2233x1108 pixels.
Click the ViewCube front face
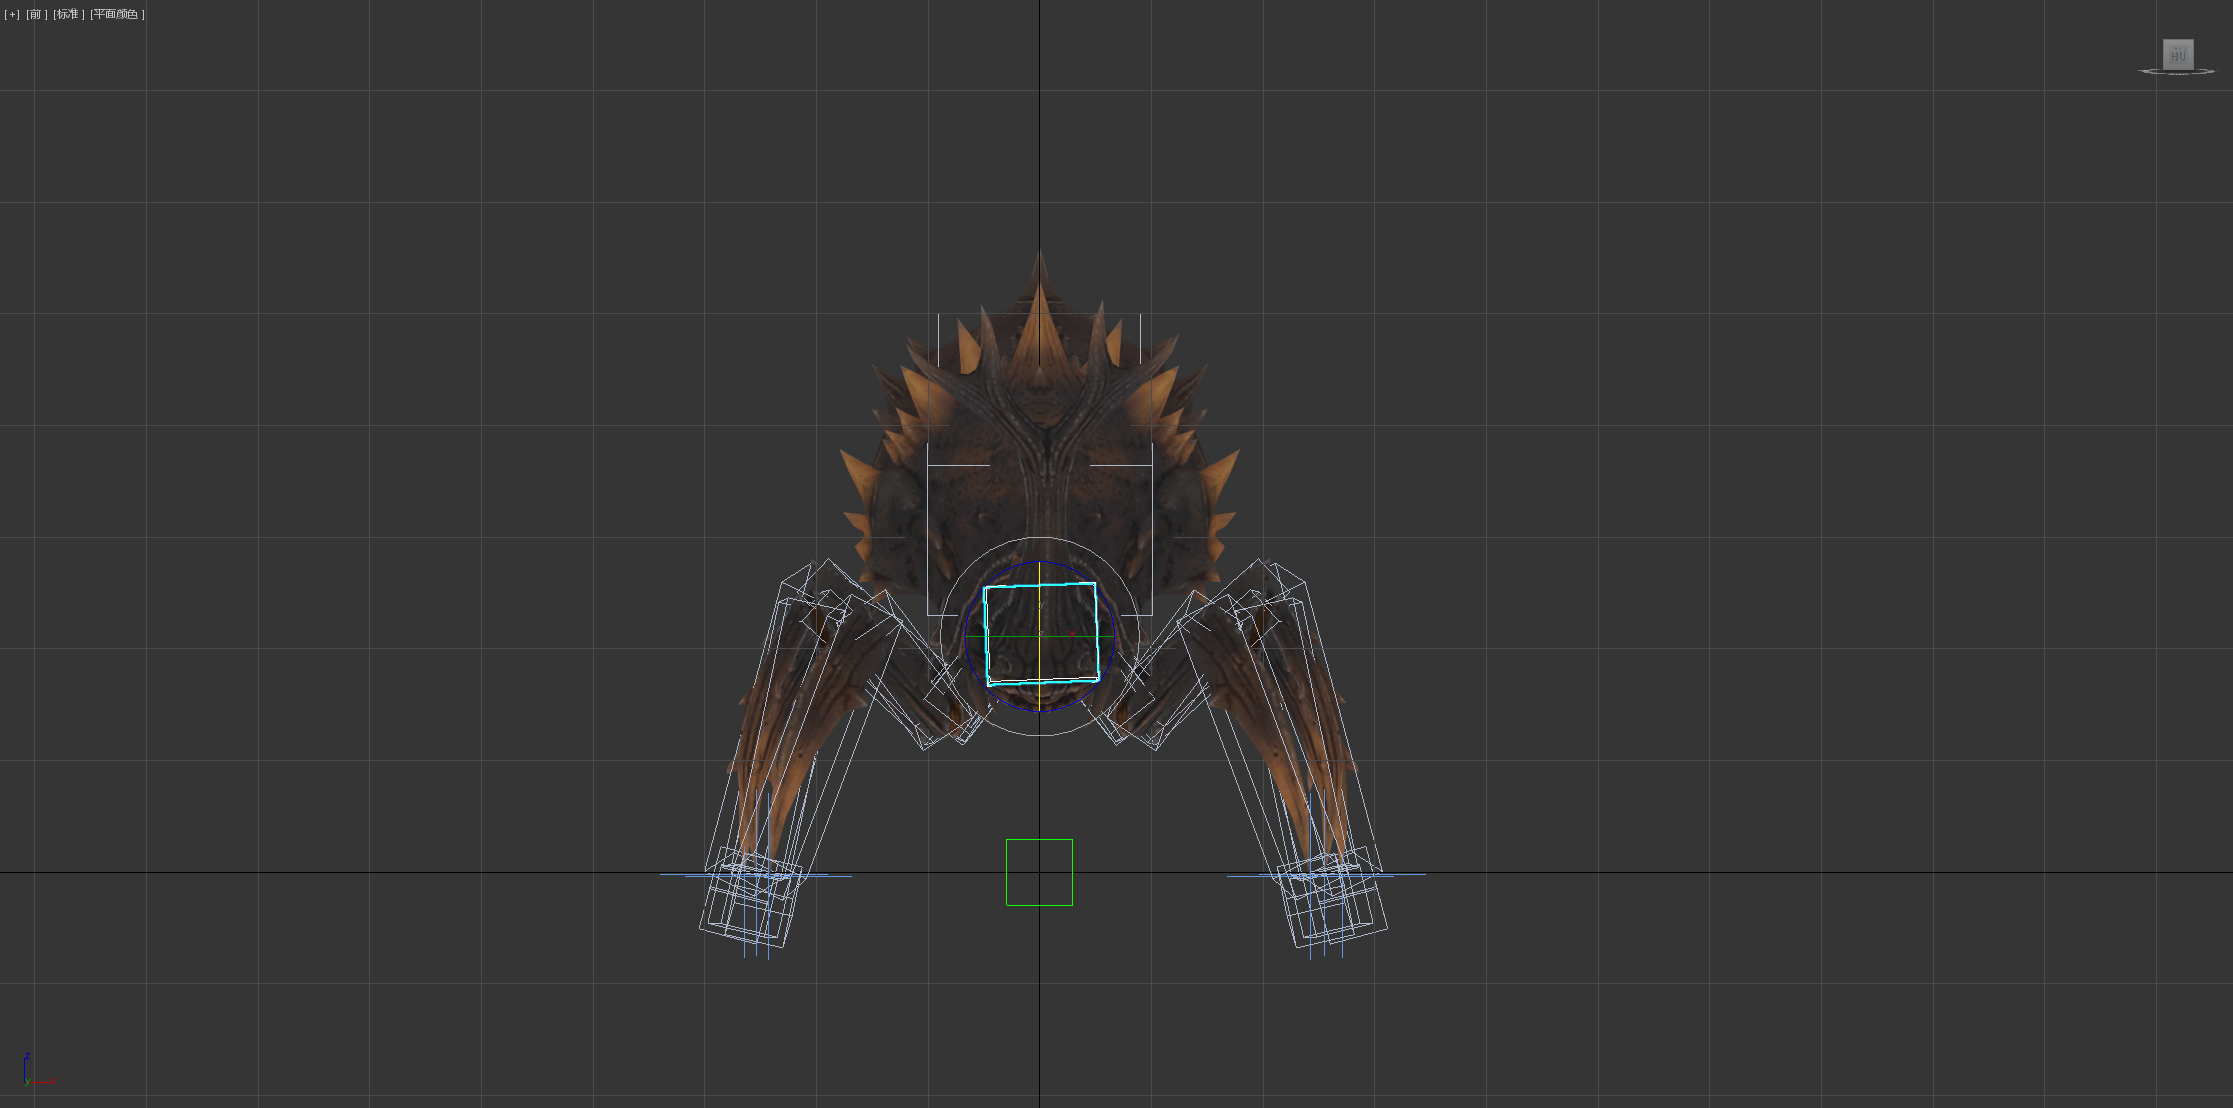tap(2178, 54)
